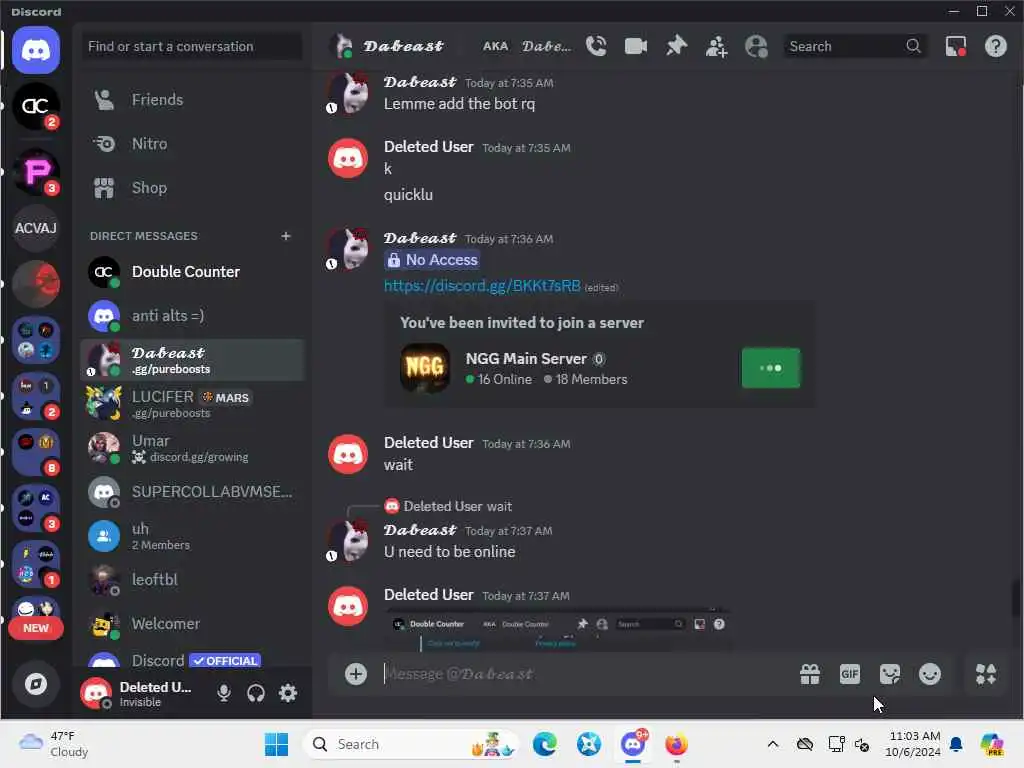The height and width of the screenshot is (768, 1024).
Task: Open the Double Counter server icon
Action: tap(36, 106)
